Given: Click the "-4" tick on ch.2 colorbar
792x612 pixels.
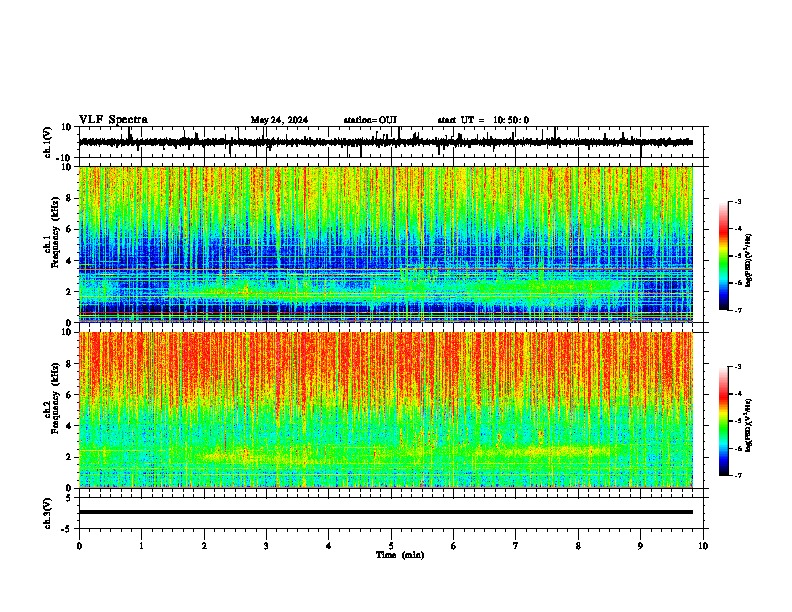Looking at the screenshot, I should point(737,394).
